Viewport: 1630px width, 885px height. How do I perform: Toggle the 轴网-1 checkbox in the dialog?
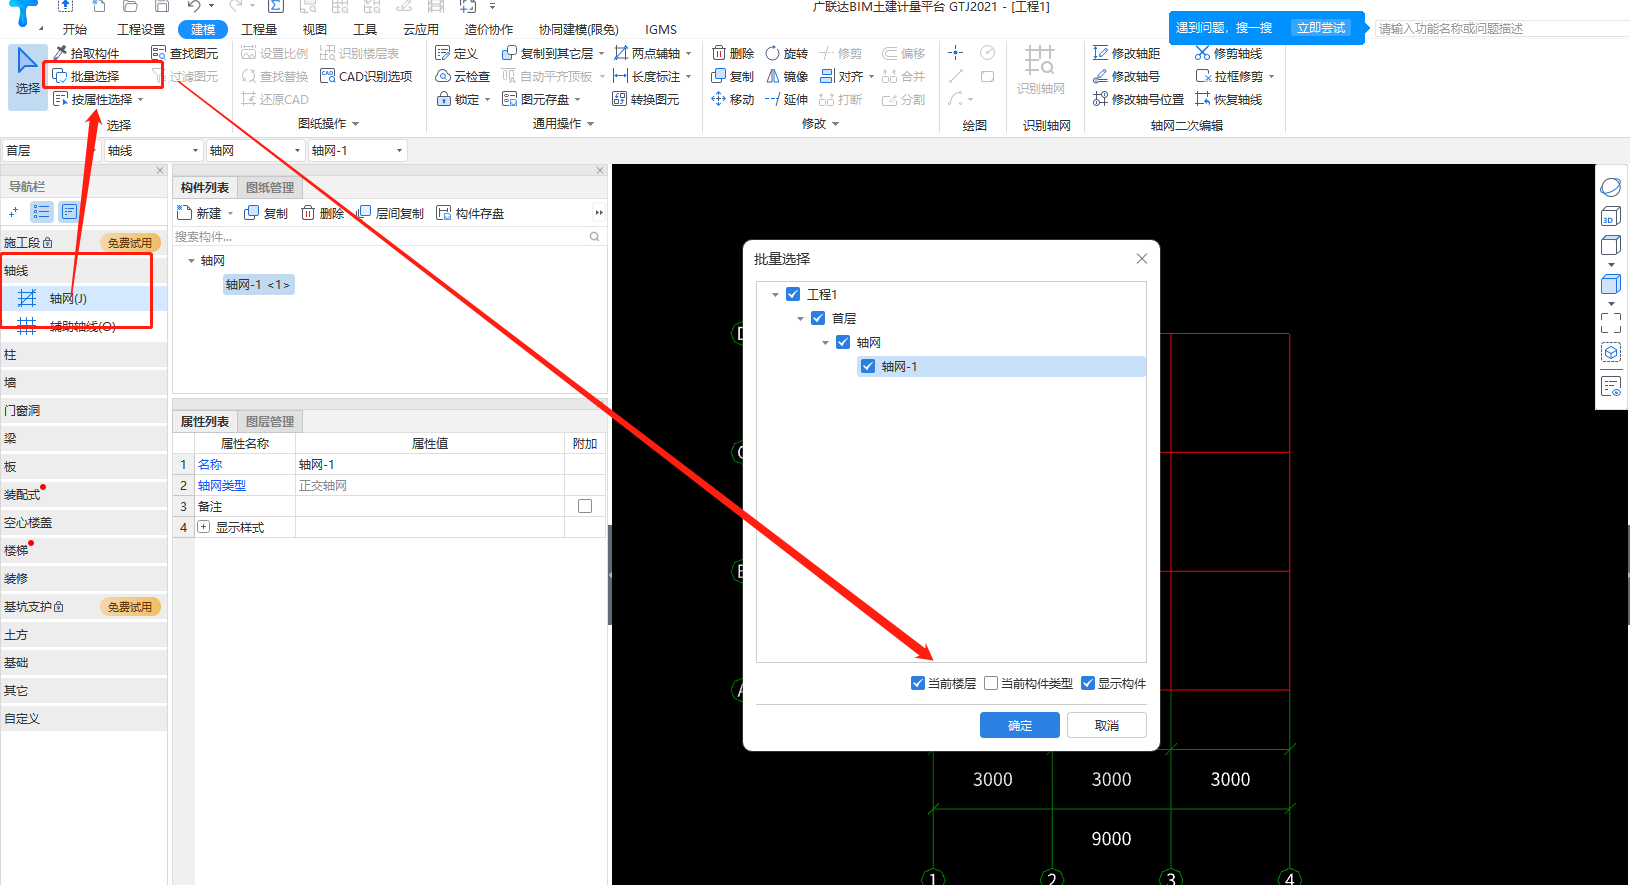(868, 366)
